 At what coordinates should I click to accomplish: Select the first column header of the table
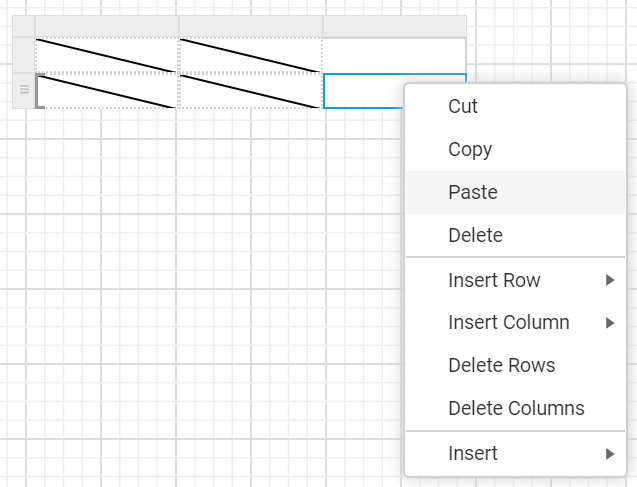tap(107, 26)
